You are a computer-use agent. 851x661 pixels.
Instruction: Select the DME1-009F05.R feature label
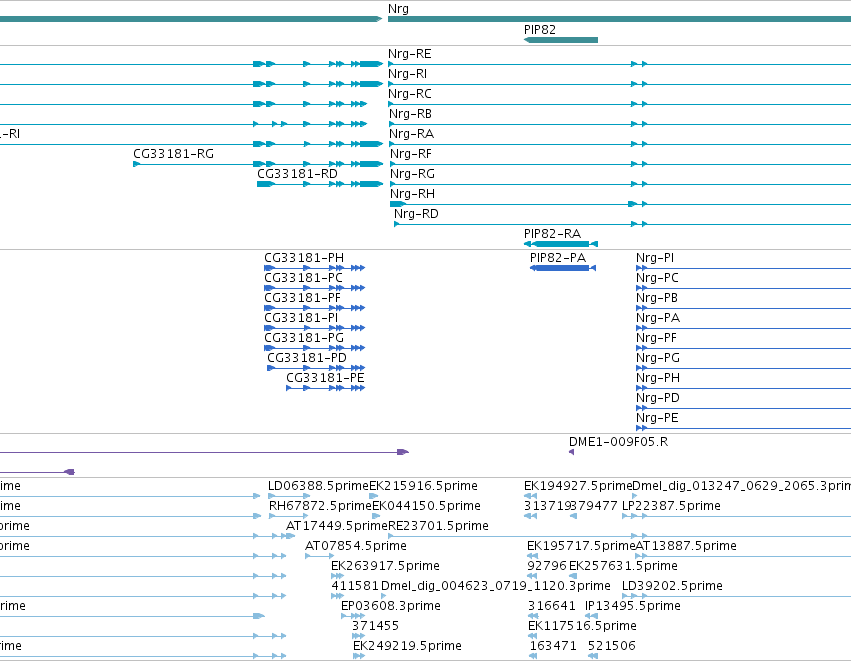pos(618,442)
